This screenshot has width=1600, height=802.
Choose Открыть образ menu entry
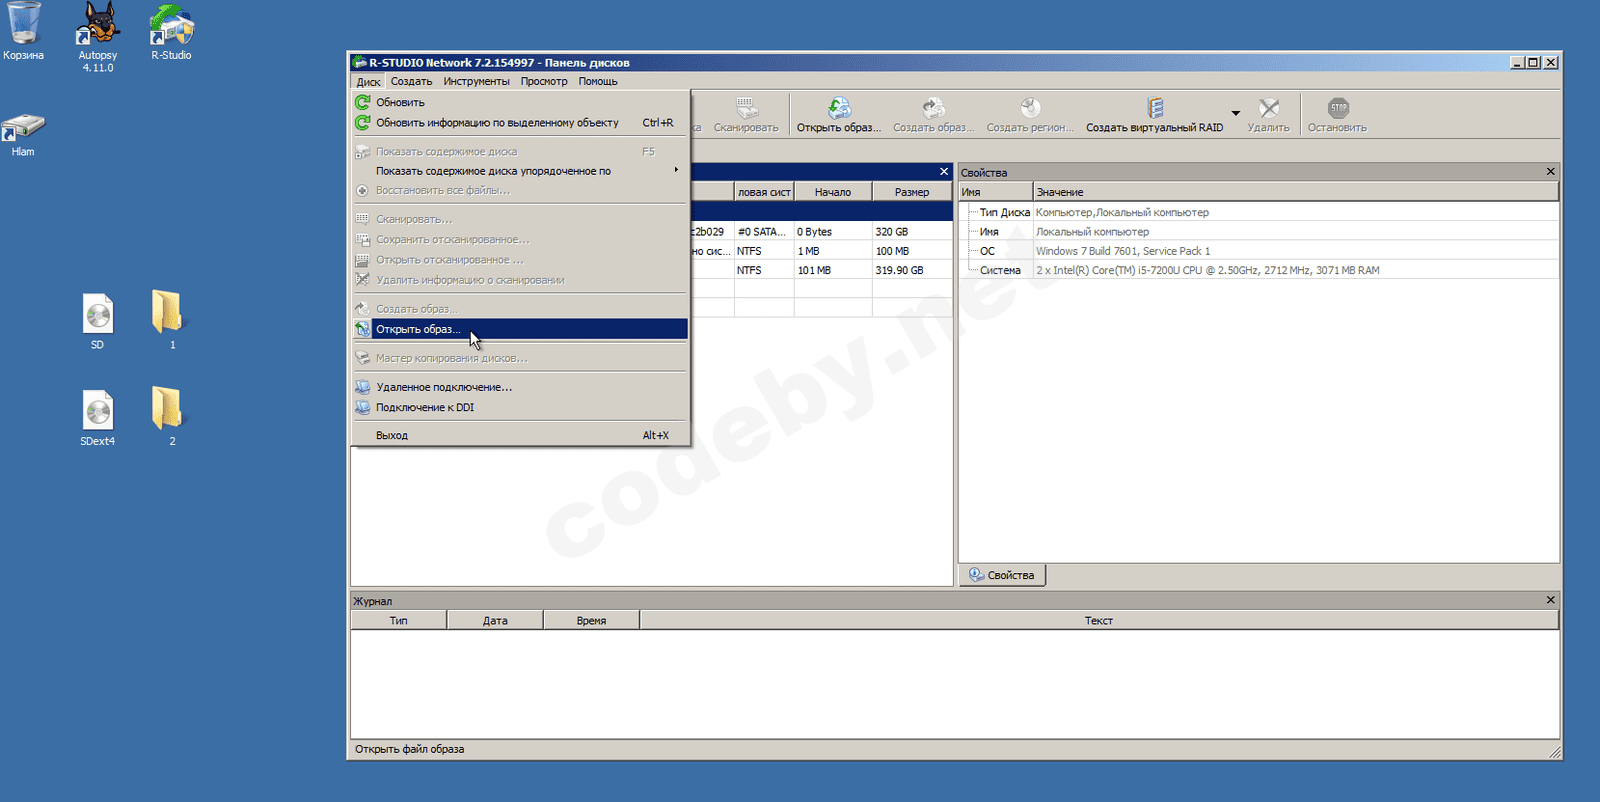click(520, 329)
